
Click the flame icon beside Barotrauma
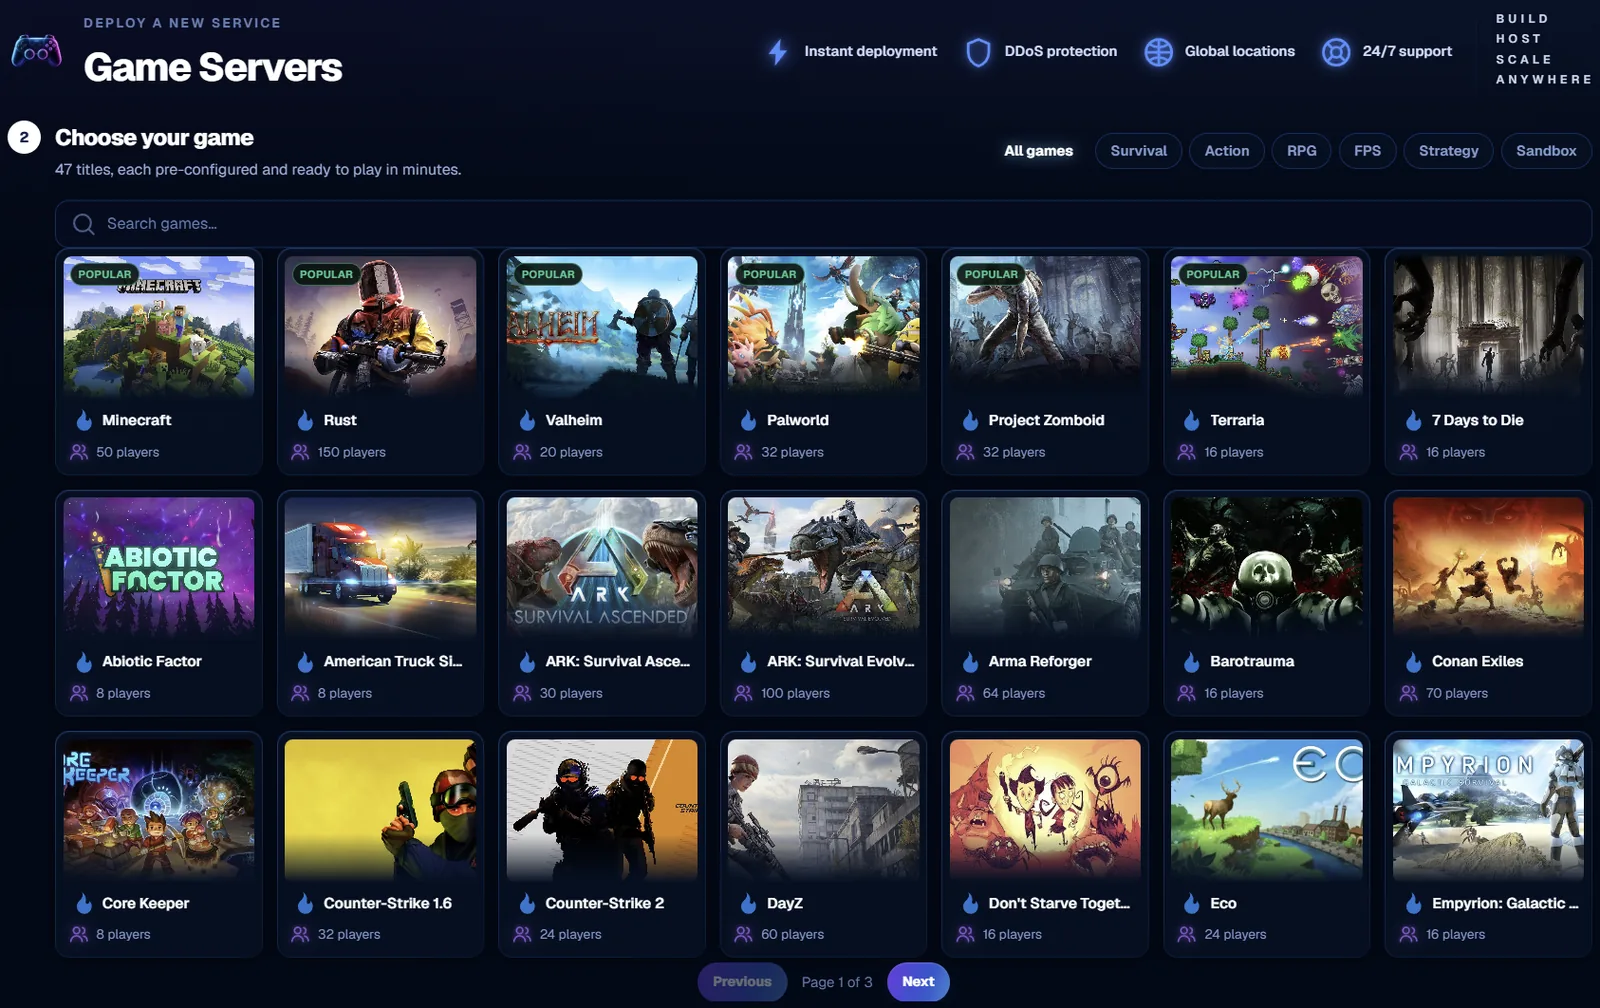pyautogui.click(x=1191, y=662)
